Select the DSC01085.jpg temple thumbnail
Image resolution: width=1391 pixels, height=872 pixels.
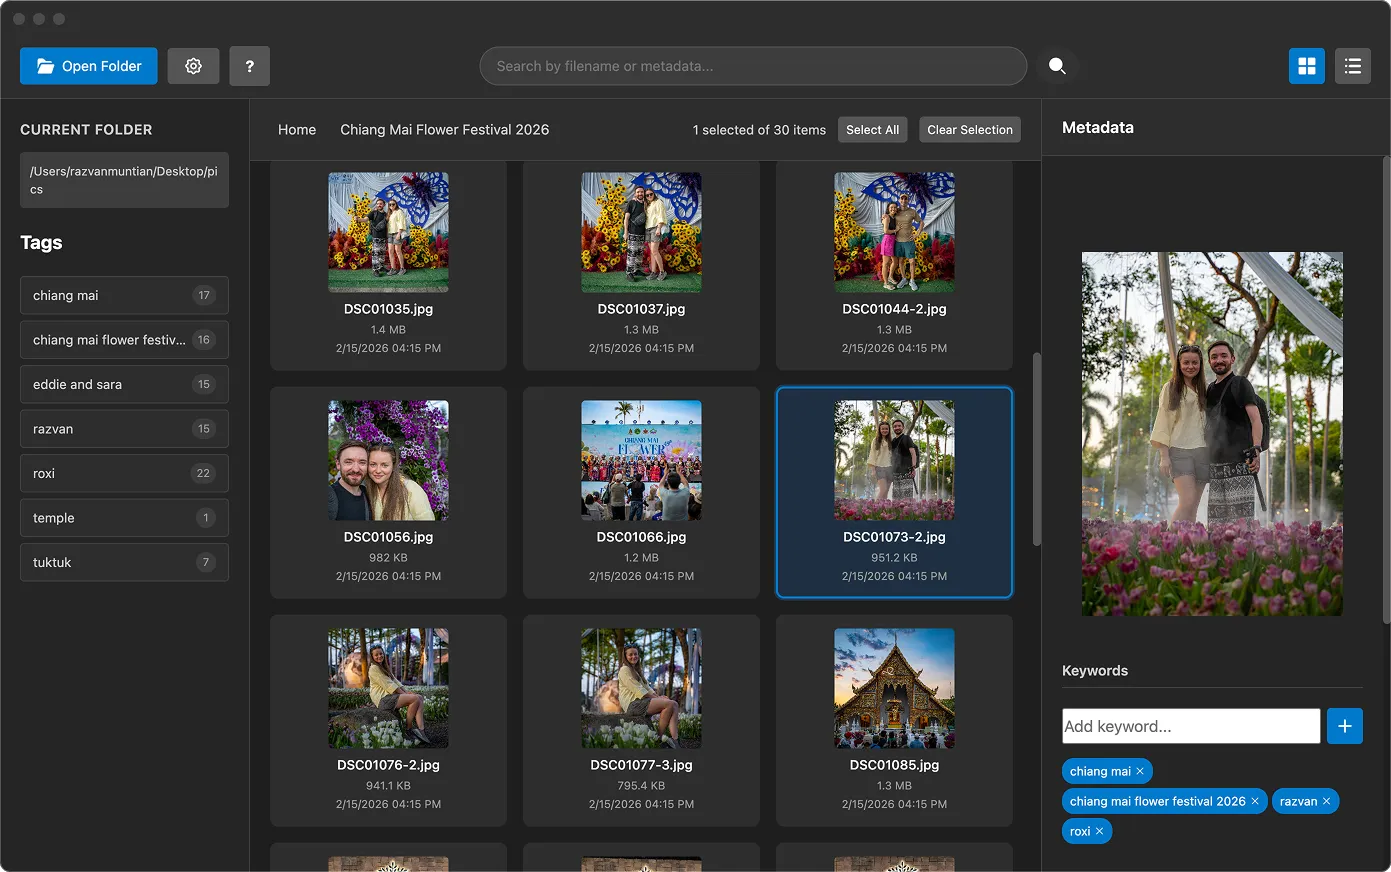pos(894,688)
